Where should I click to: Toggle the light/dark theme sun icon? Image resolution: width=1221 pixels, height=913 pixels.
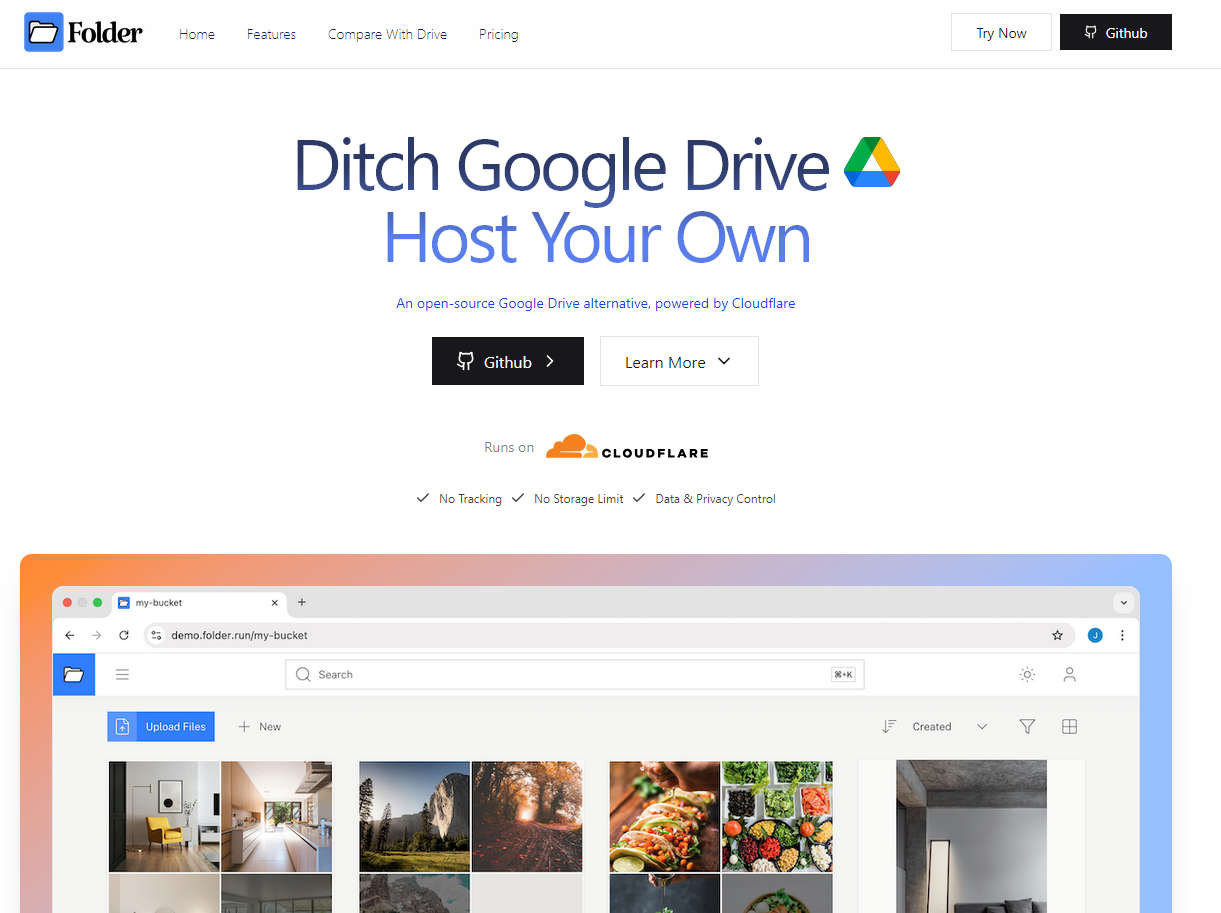coord(1027,675)
